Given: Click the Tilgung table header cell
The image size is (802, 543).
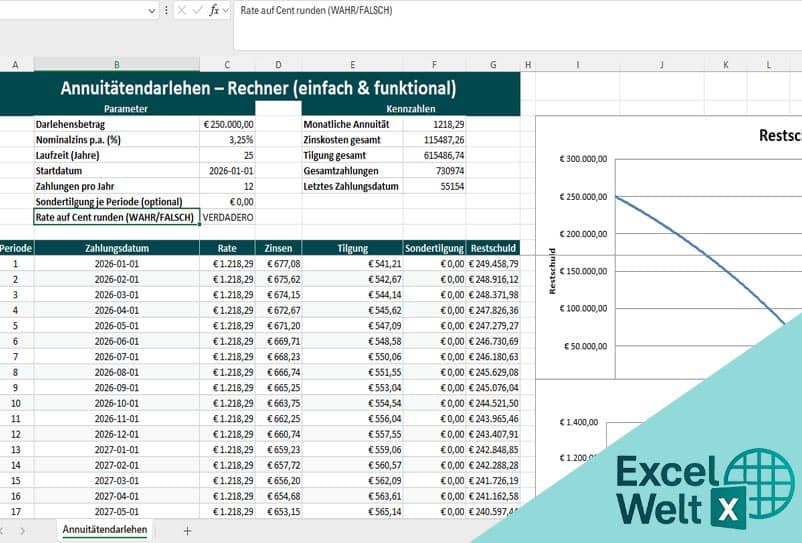Looking at the screenshot, I should click(352, 248).
